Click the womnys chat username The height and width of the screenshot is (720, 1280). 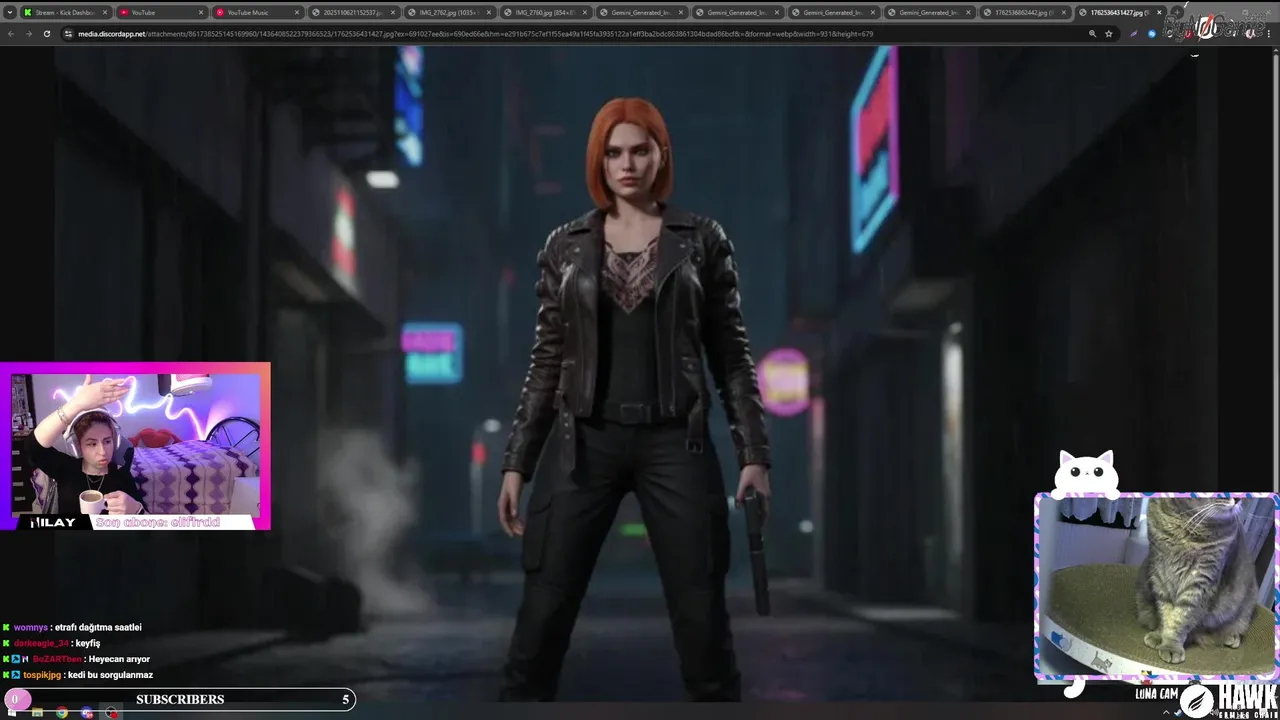[30, 627]
